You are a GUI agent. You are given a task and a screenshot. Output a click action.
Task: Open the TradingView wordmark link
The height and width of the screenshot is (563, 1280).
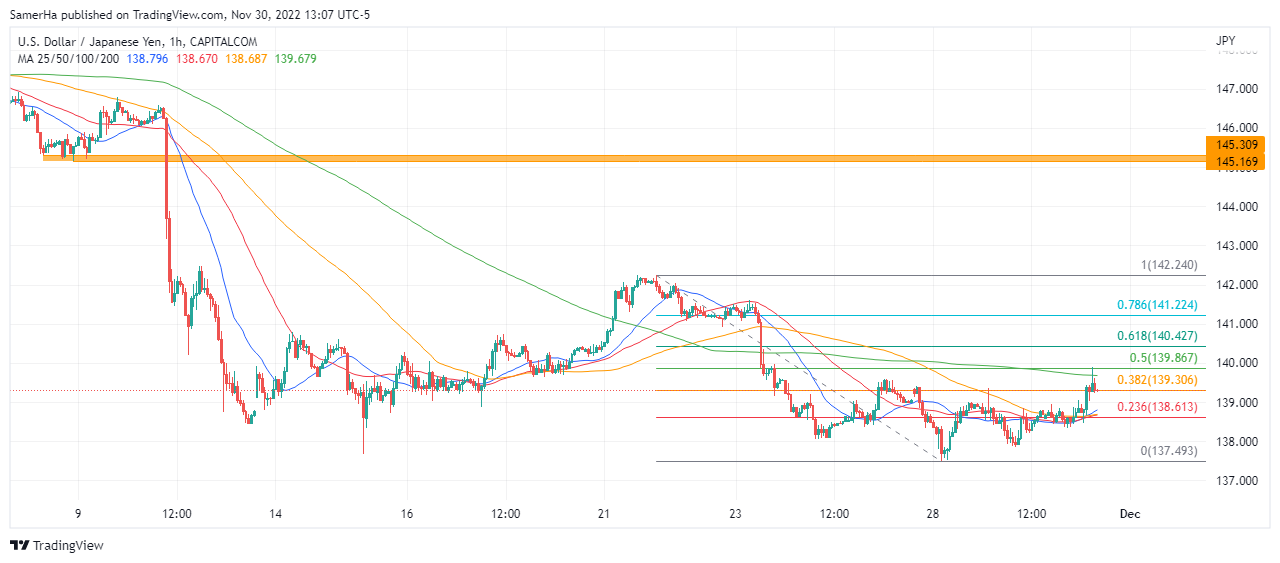click(x=68, y=545)
